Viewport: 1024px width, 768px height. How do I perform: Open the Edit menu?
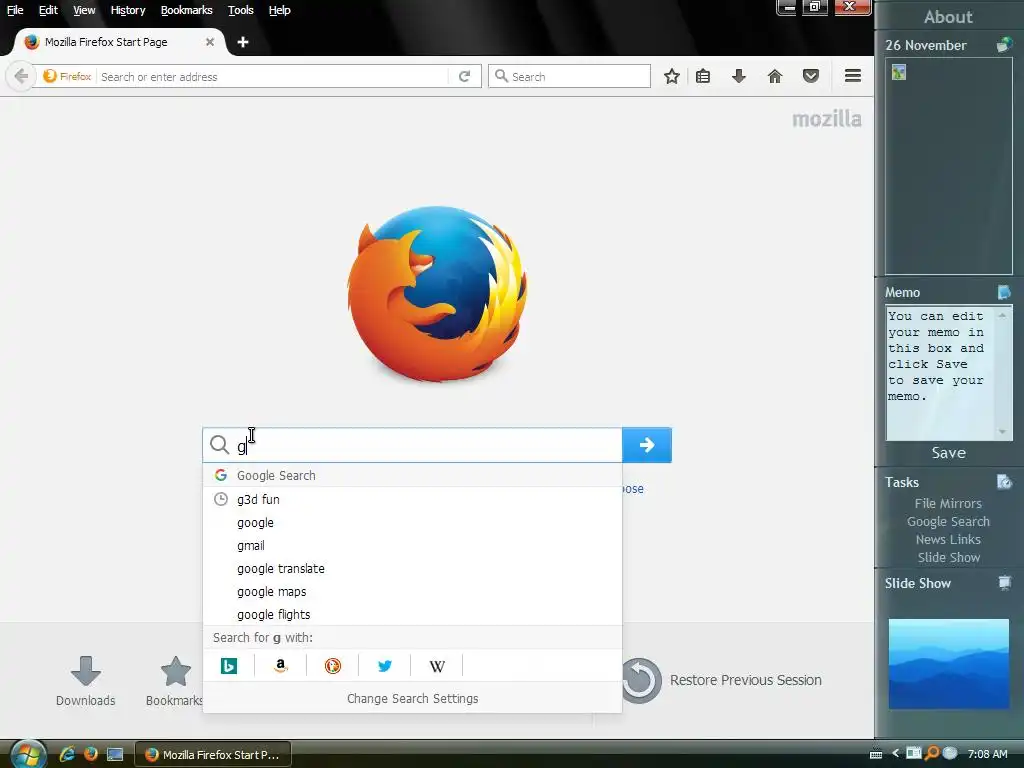tap(48, 10)
